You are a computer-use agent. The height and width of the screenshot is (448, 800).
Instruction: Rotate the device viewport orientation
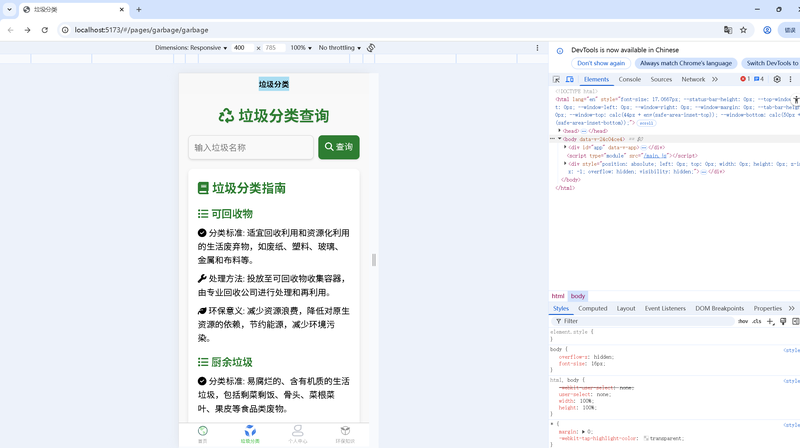(371, 47)
